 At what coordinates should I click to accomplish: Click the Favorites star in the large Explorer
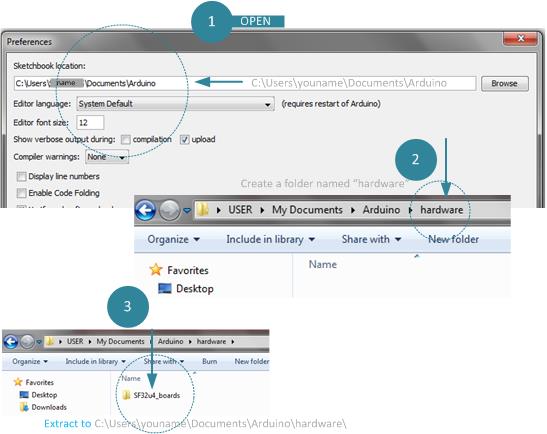click(156, 270)
